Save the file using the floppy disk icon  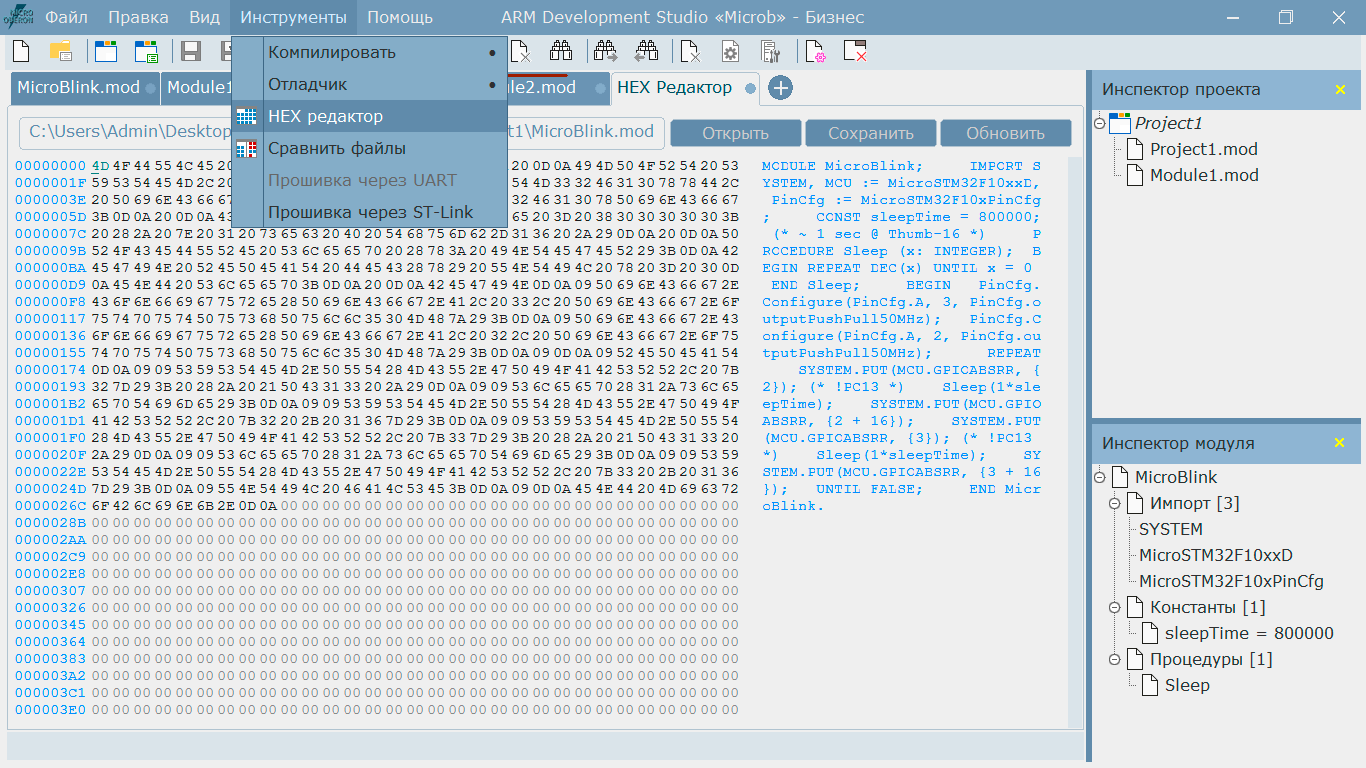[x=191, y=52]
